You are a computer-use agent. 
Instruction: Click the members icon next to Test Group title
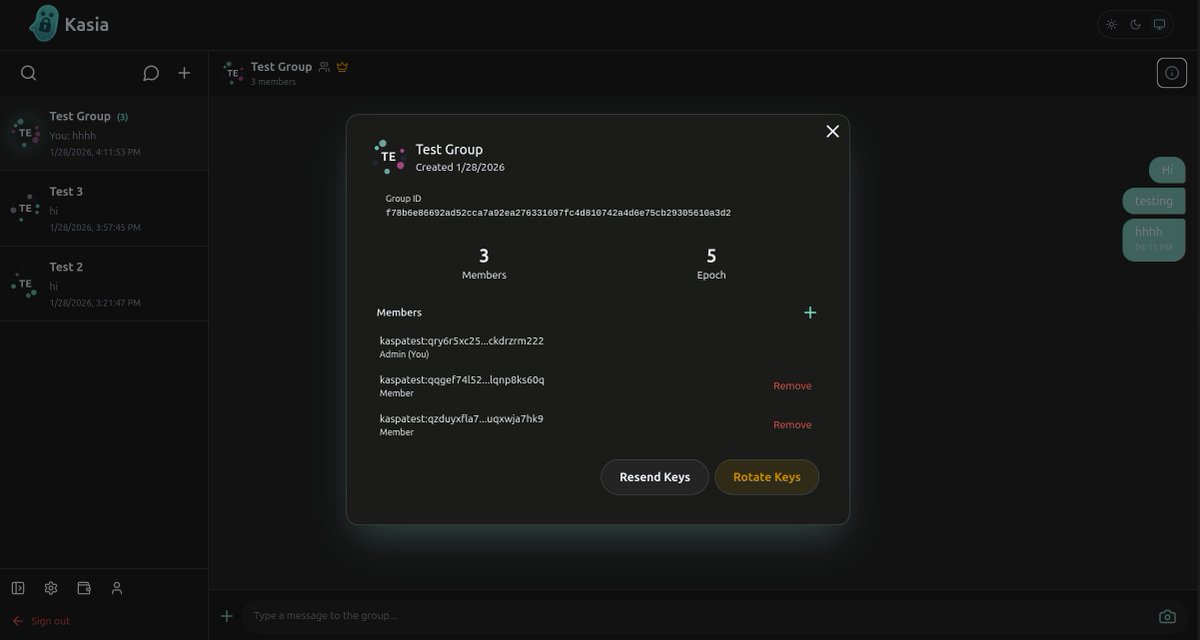coord(323,66)
